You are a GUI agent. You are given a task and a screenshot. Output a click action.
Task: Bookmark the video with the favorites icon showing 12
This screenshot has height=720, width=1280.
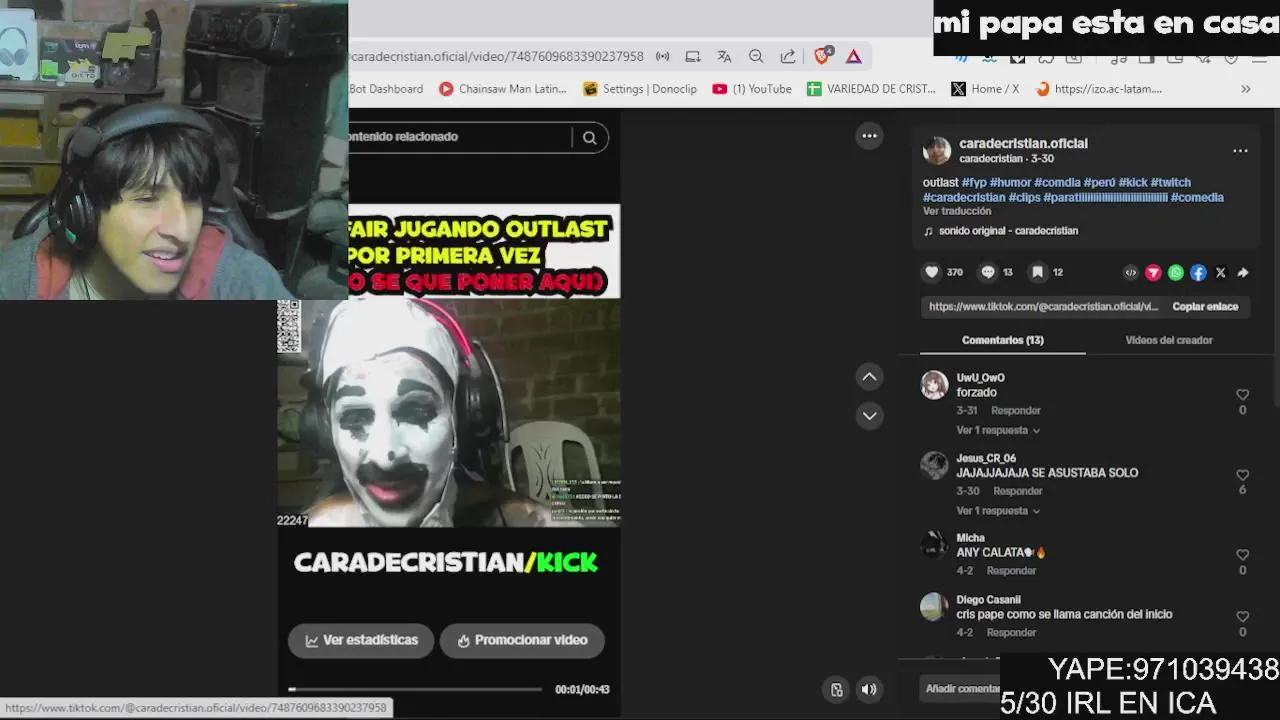1038,272
